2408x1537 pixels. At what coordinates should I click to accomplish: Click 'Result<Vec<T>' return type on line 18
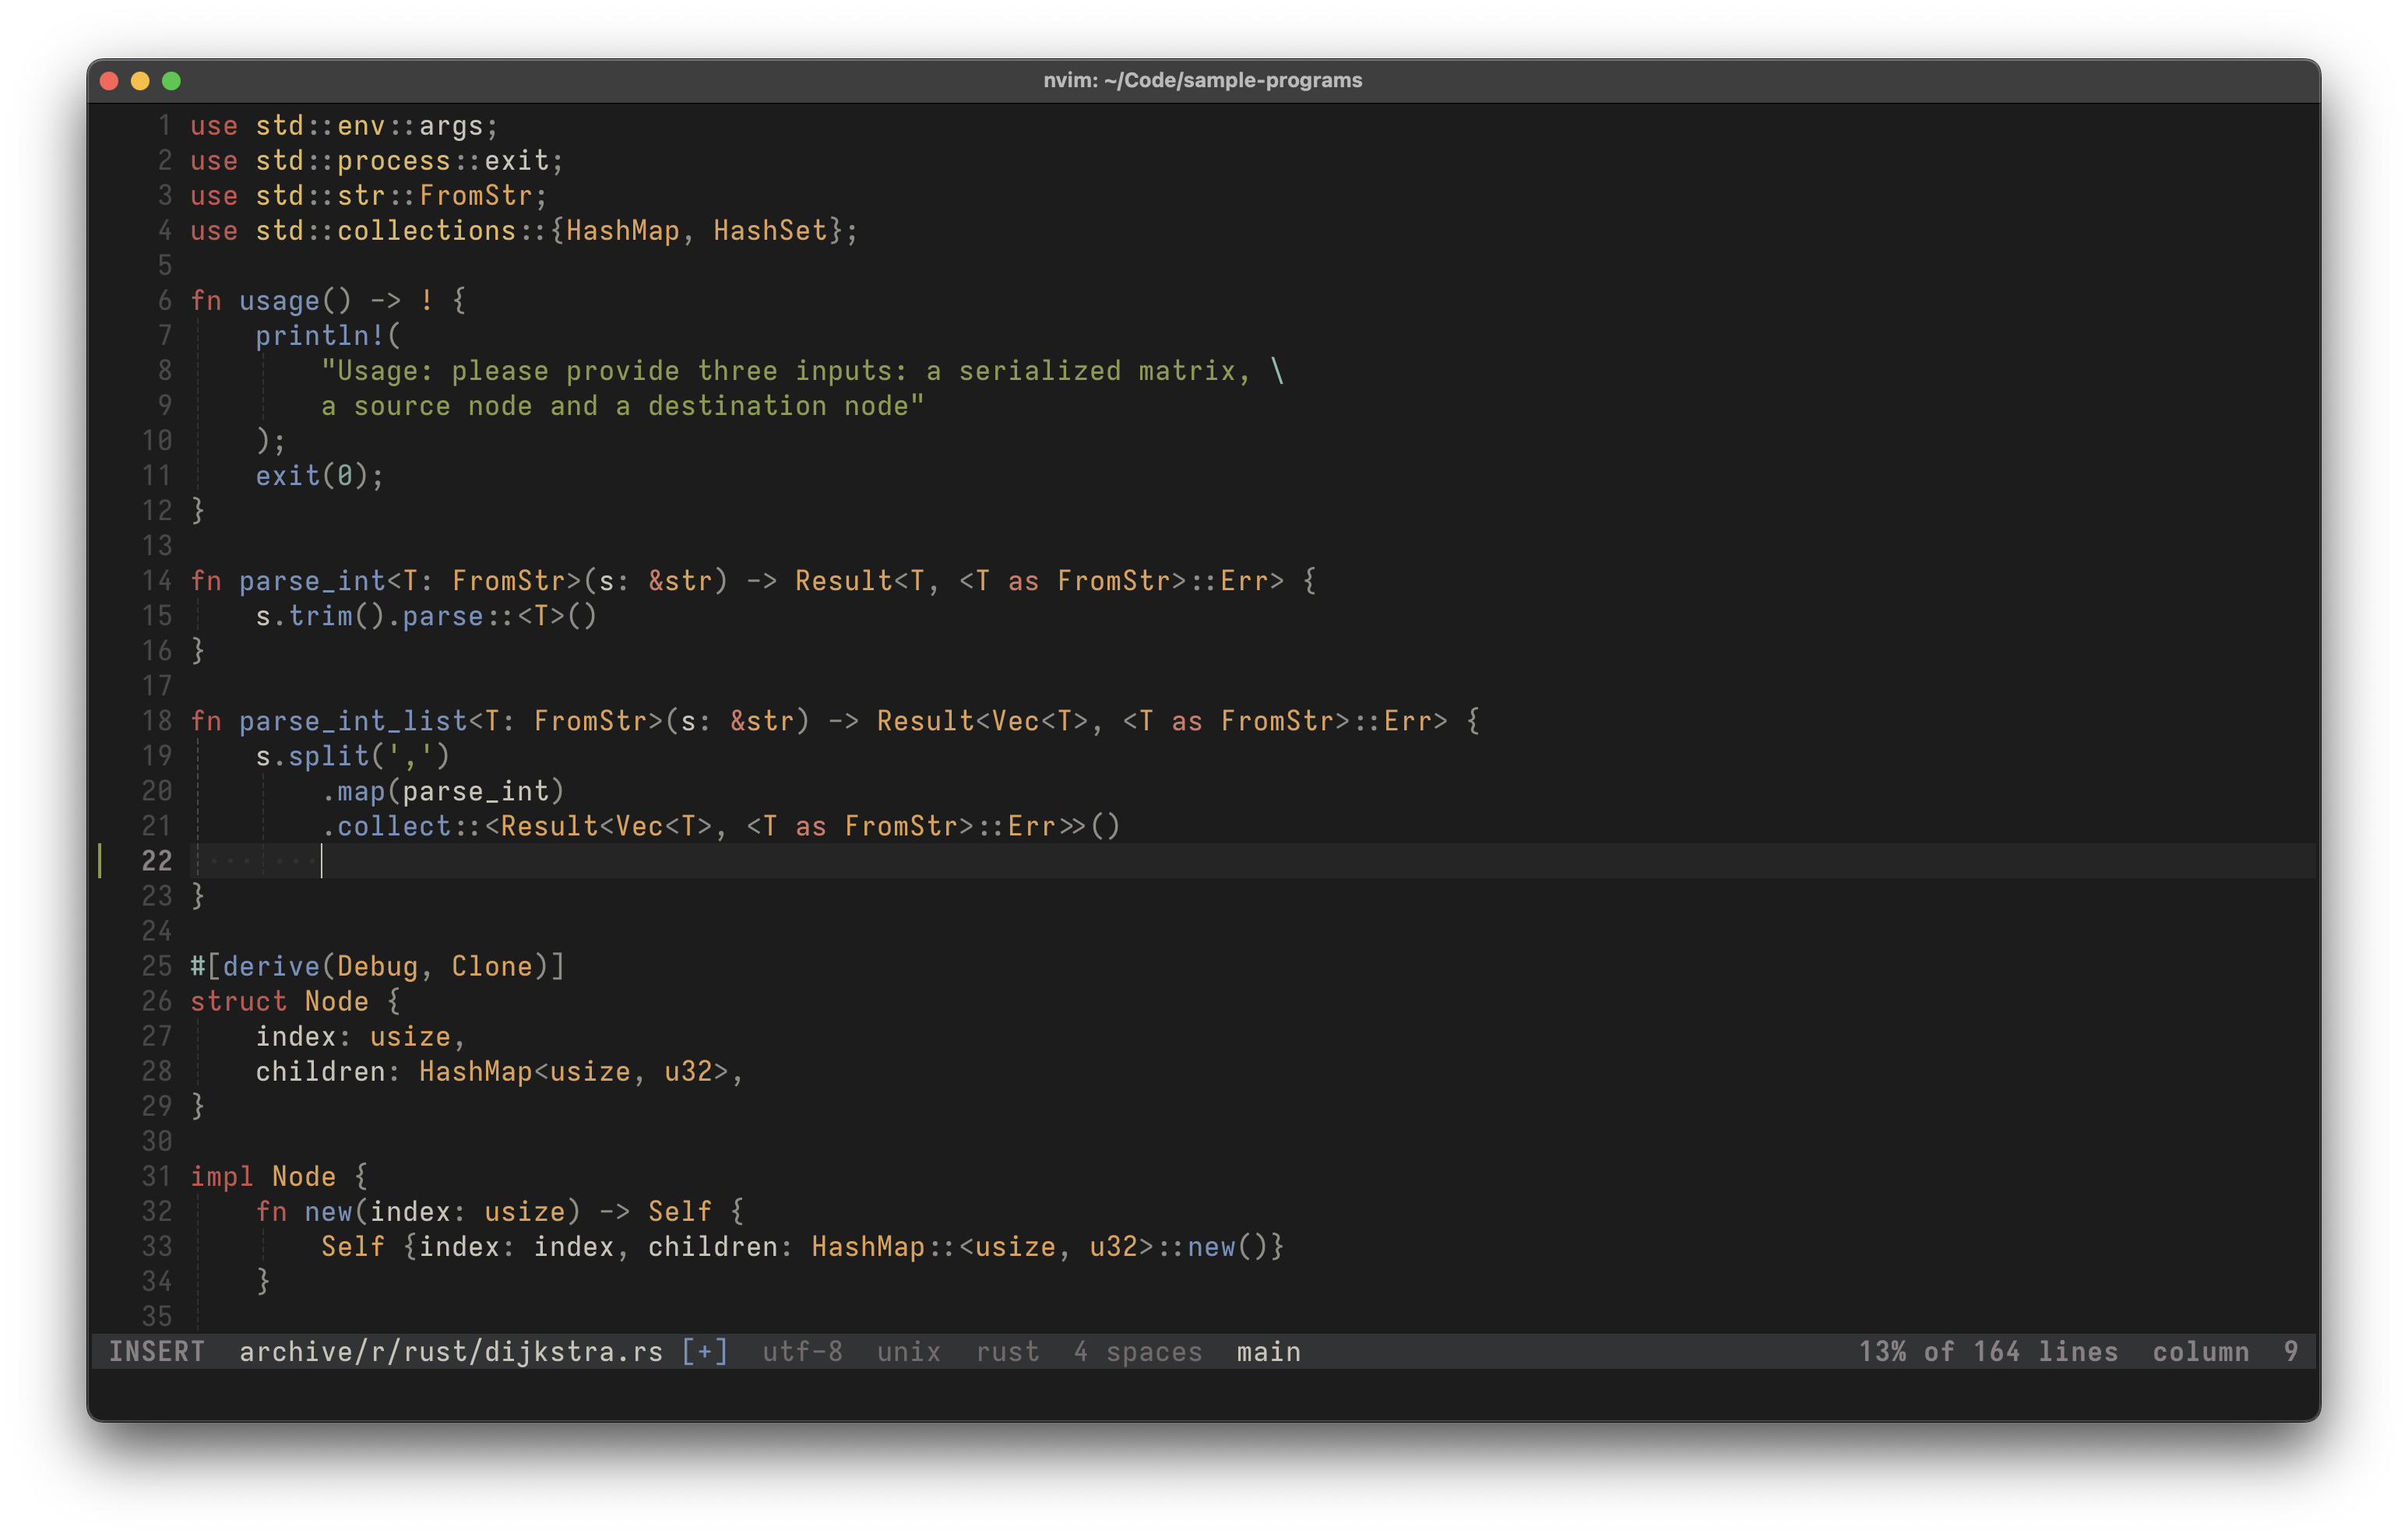point(983,721)
